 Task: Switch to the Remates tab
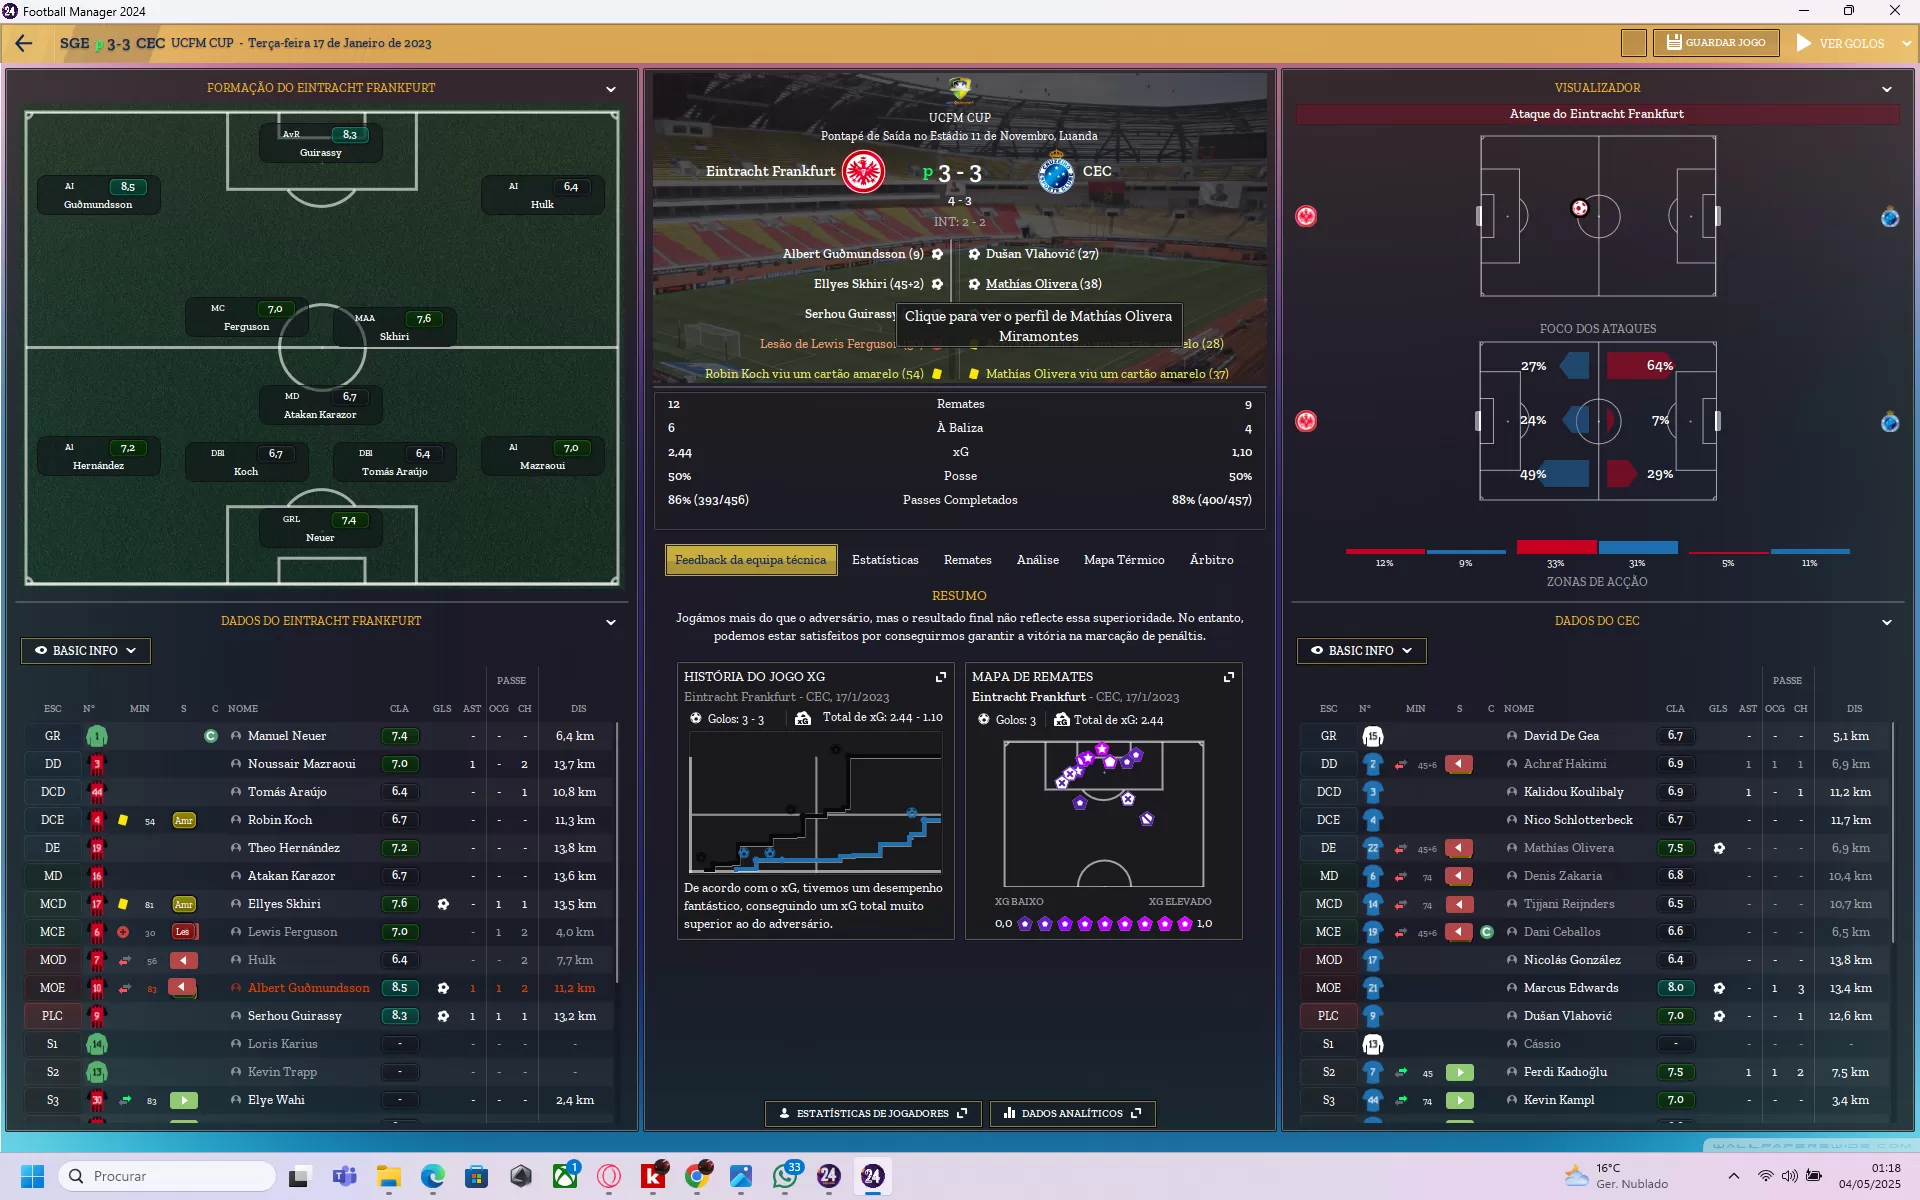coord(968,560)
